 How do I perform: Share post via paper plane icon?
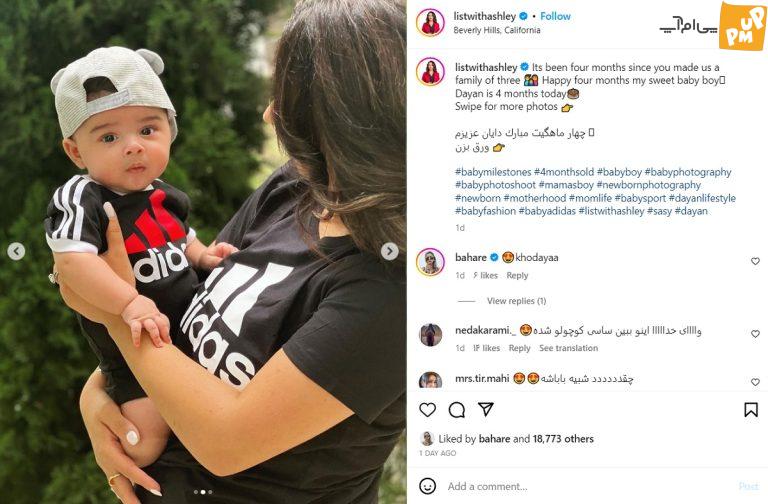[485, 409]
